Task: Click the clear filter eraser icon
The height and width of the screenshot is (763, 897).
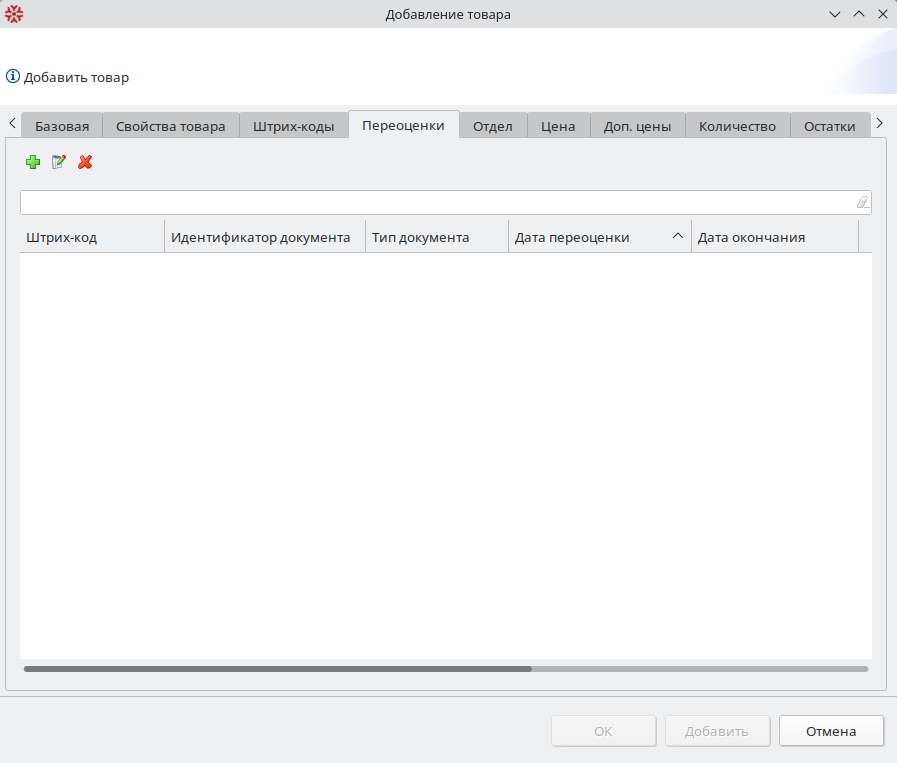Action: pyautogui.click(x=862, y=202)
